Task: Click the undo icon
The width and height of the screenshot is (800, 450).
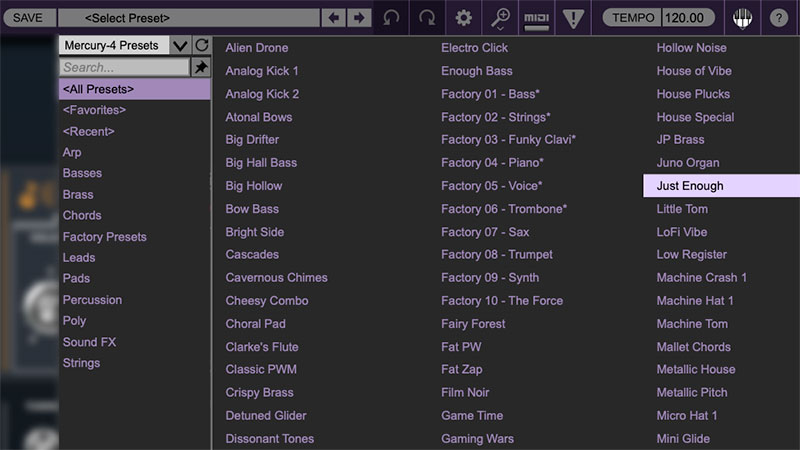Action: point(391,18)
